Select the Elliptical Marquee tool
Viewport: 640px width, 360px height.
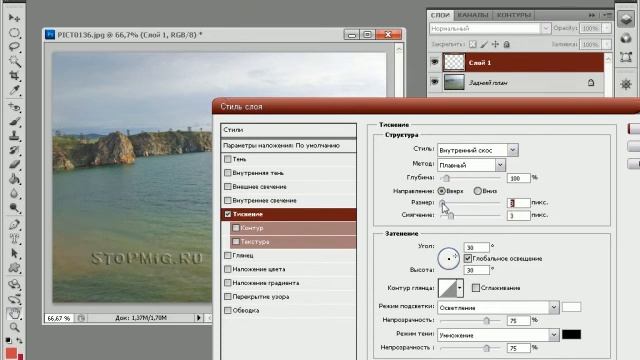coord(14,33)
